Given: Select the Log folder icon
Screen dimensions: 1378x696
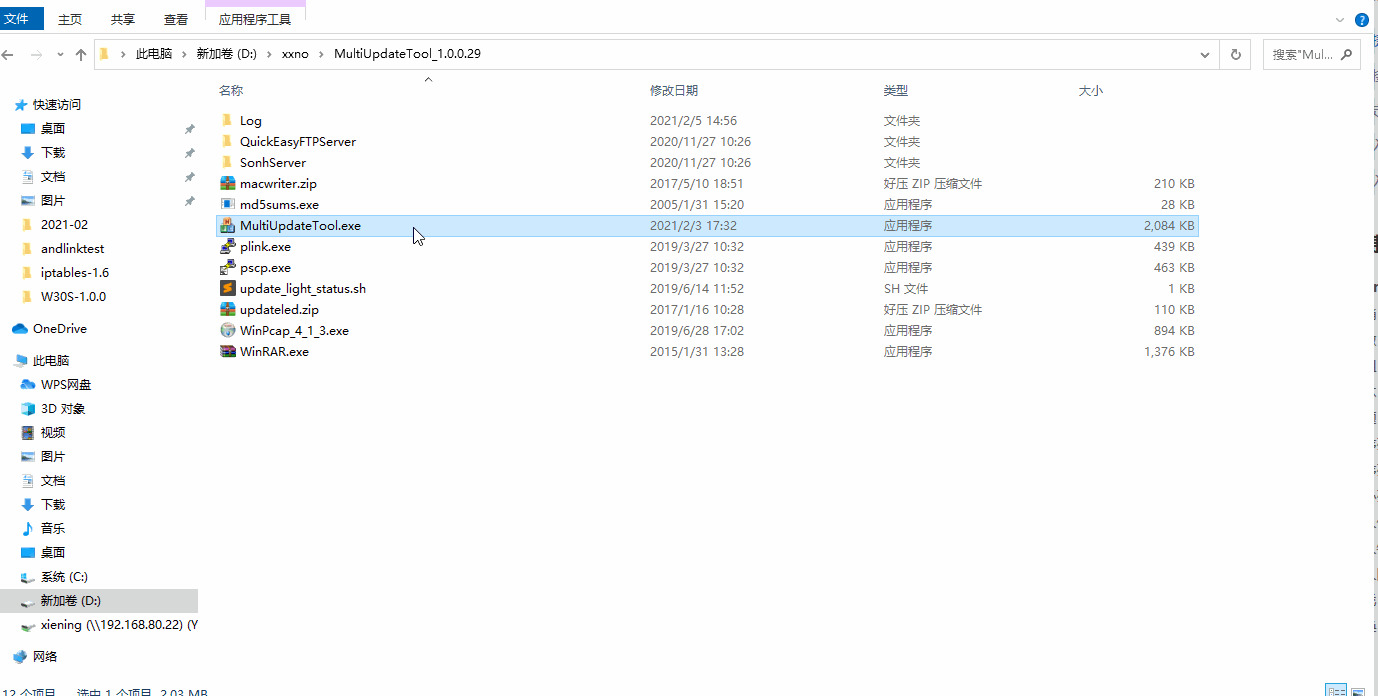Looking at the screenshot, I should 228,121.
